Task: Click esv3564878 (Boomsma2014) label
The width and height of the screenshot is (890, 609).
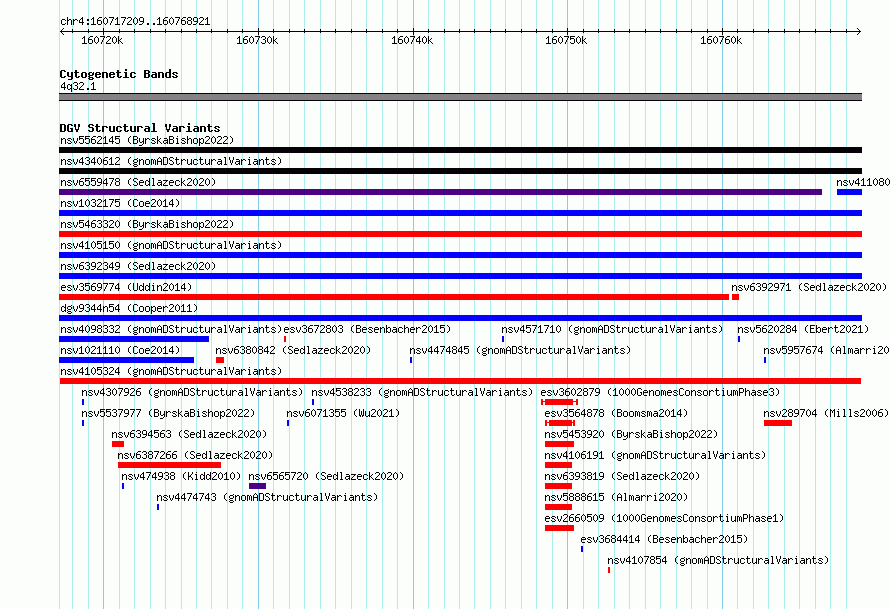Action: 616,413
